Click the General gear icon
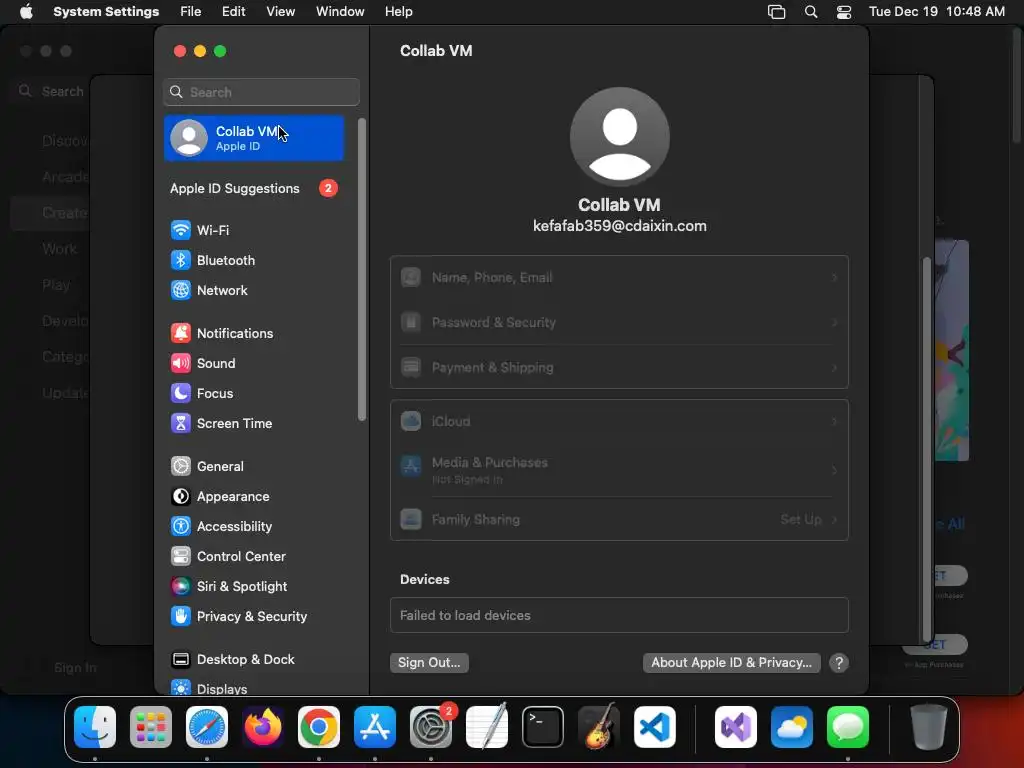This screenshot has height=768, width=1024. [x=180, y=466]
